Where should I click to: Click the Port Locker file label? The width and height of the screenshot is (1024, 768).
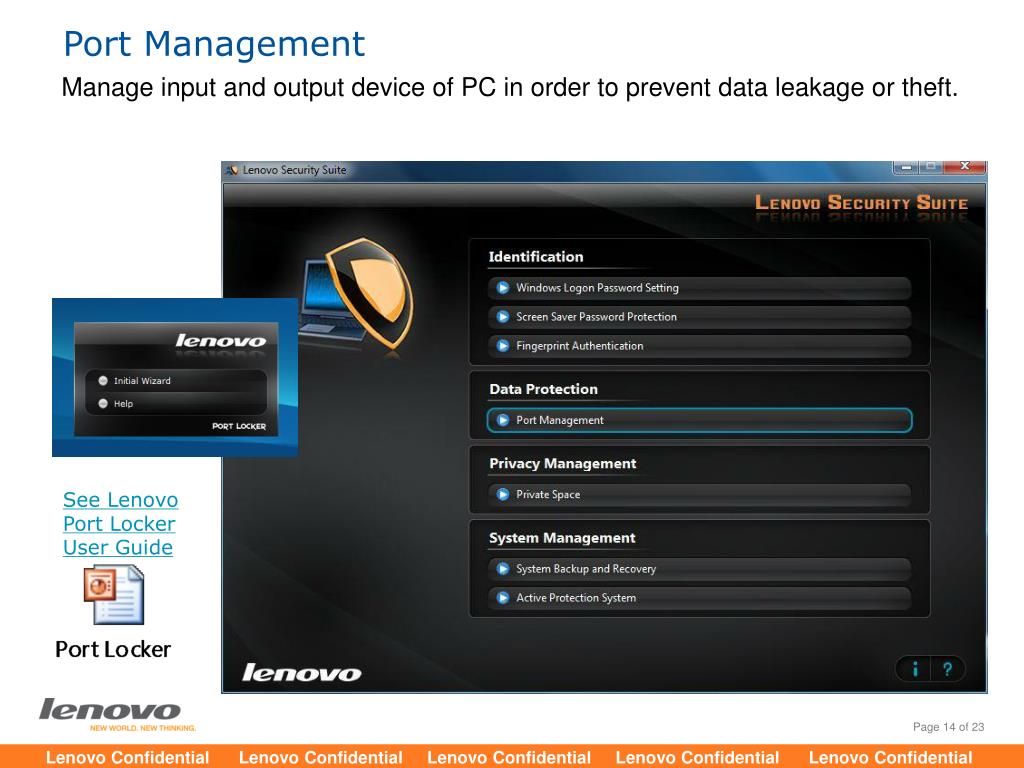(x=113, y=649)
